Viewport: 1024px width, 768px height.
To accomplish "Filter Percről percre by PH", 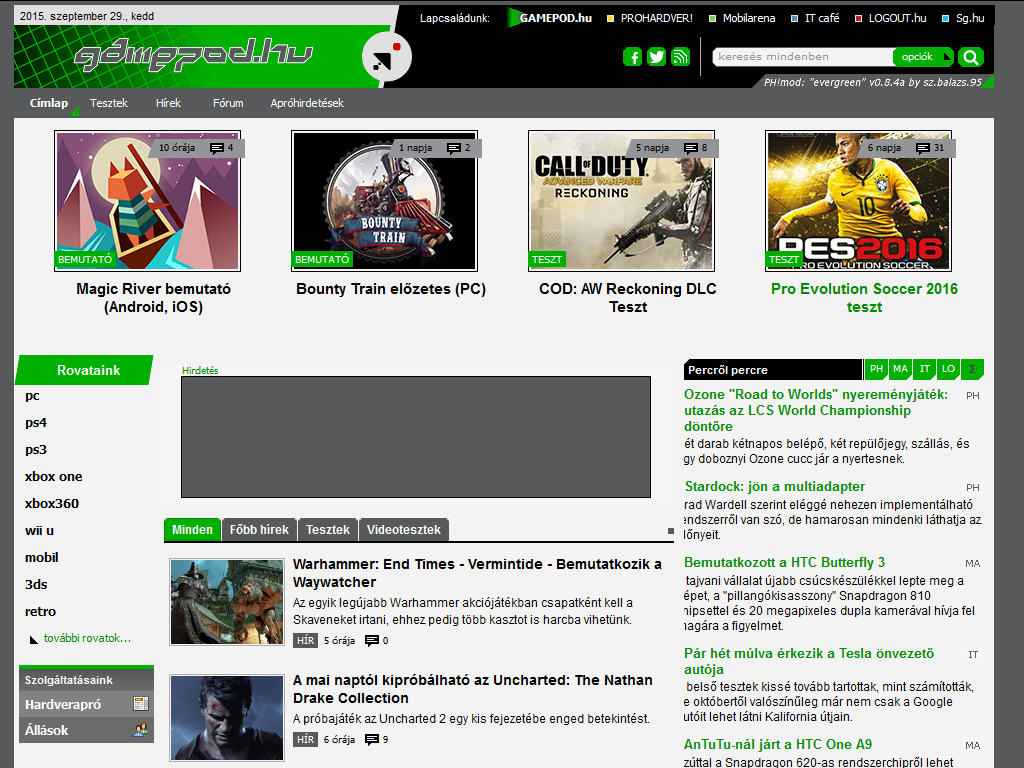I will tap(876, 369).
